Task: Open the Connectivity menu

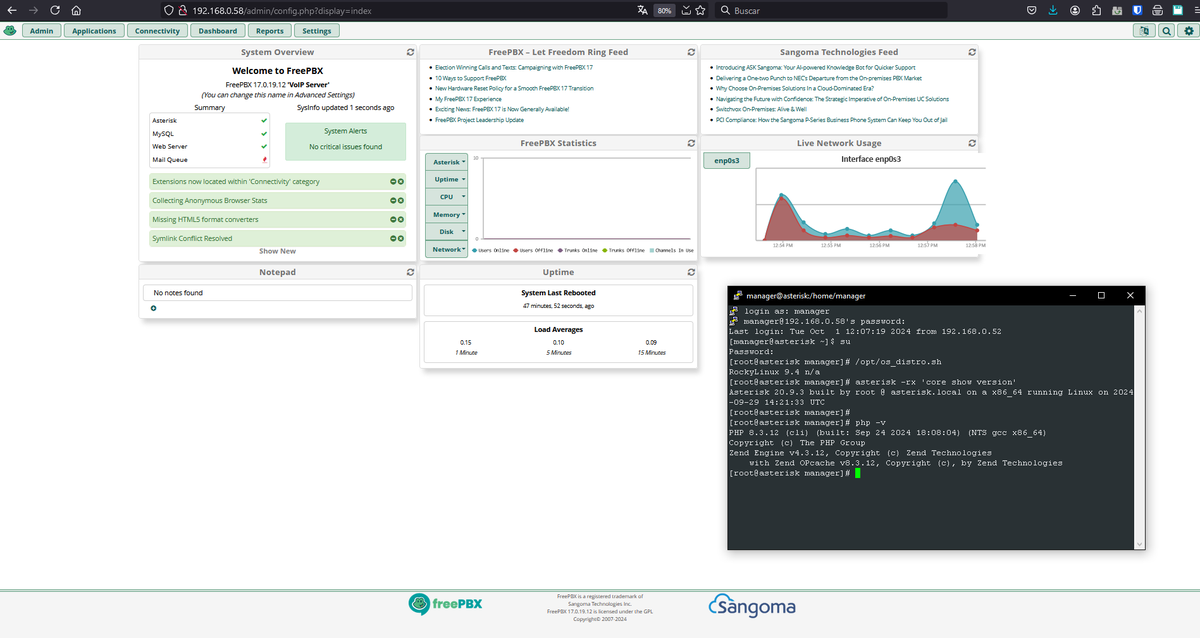Action: (158, 31)
